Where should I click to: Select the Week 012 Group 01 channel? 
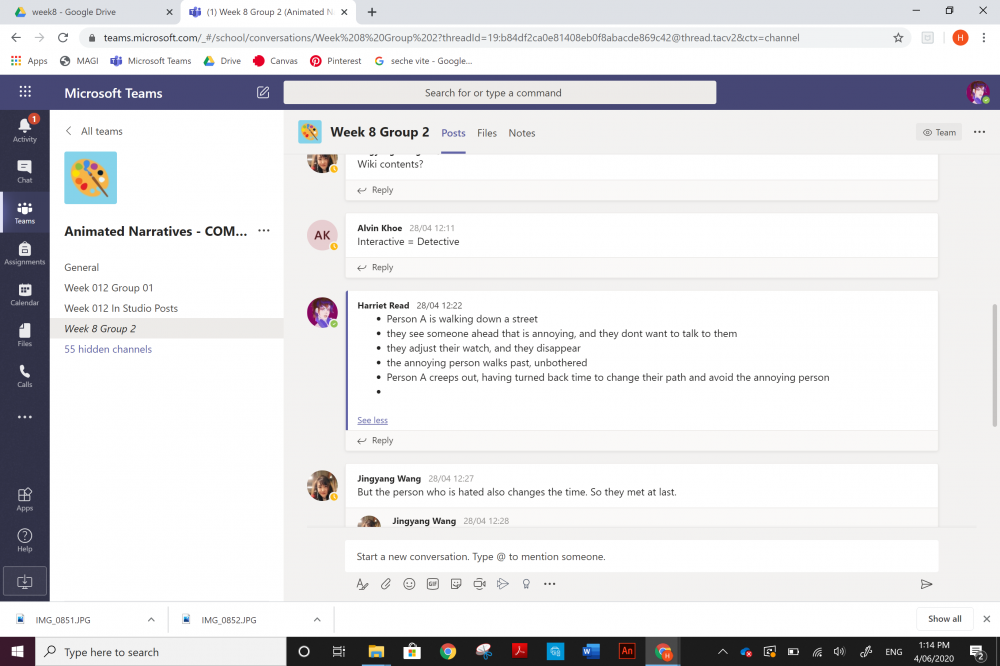click(108, 288)
